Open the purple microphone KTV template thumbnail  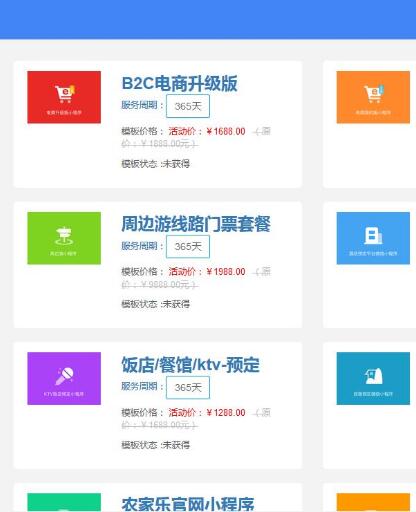[64, 378]
